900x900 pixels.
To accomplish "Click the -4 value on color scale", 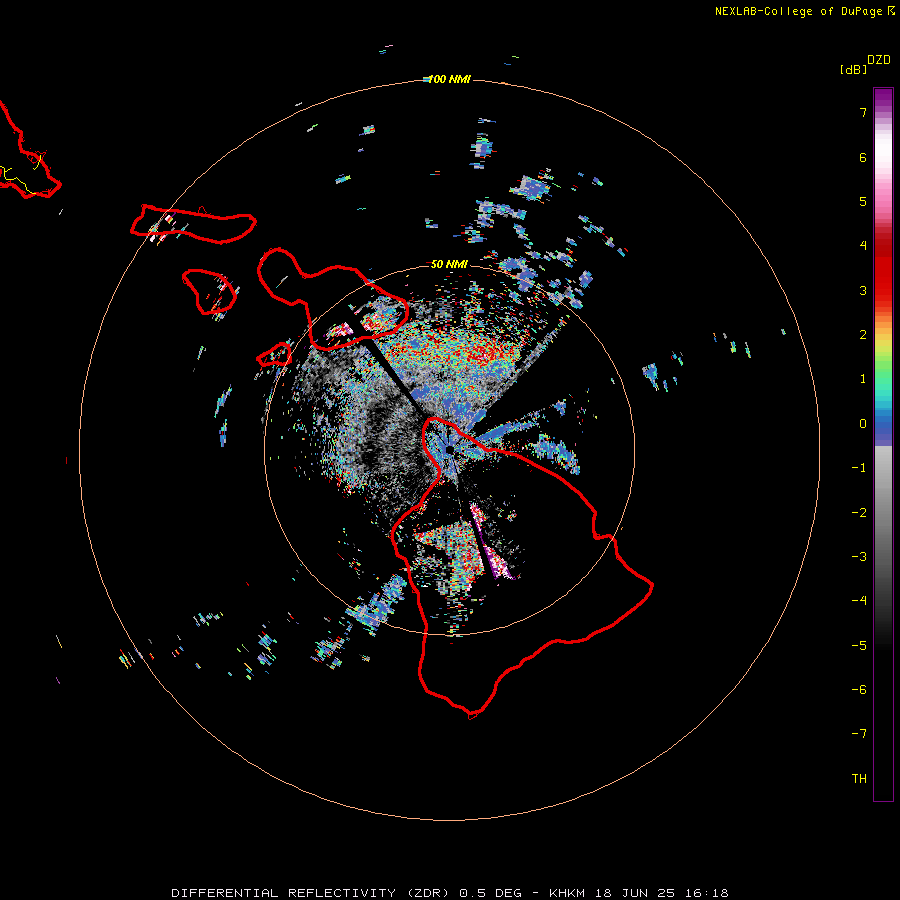I will pyautogui.click(x=859, y=601).
